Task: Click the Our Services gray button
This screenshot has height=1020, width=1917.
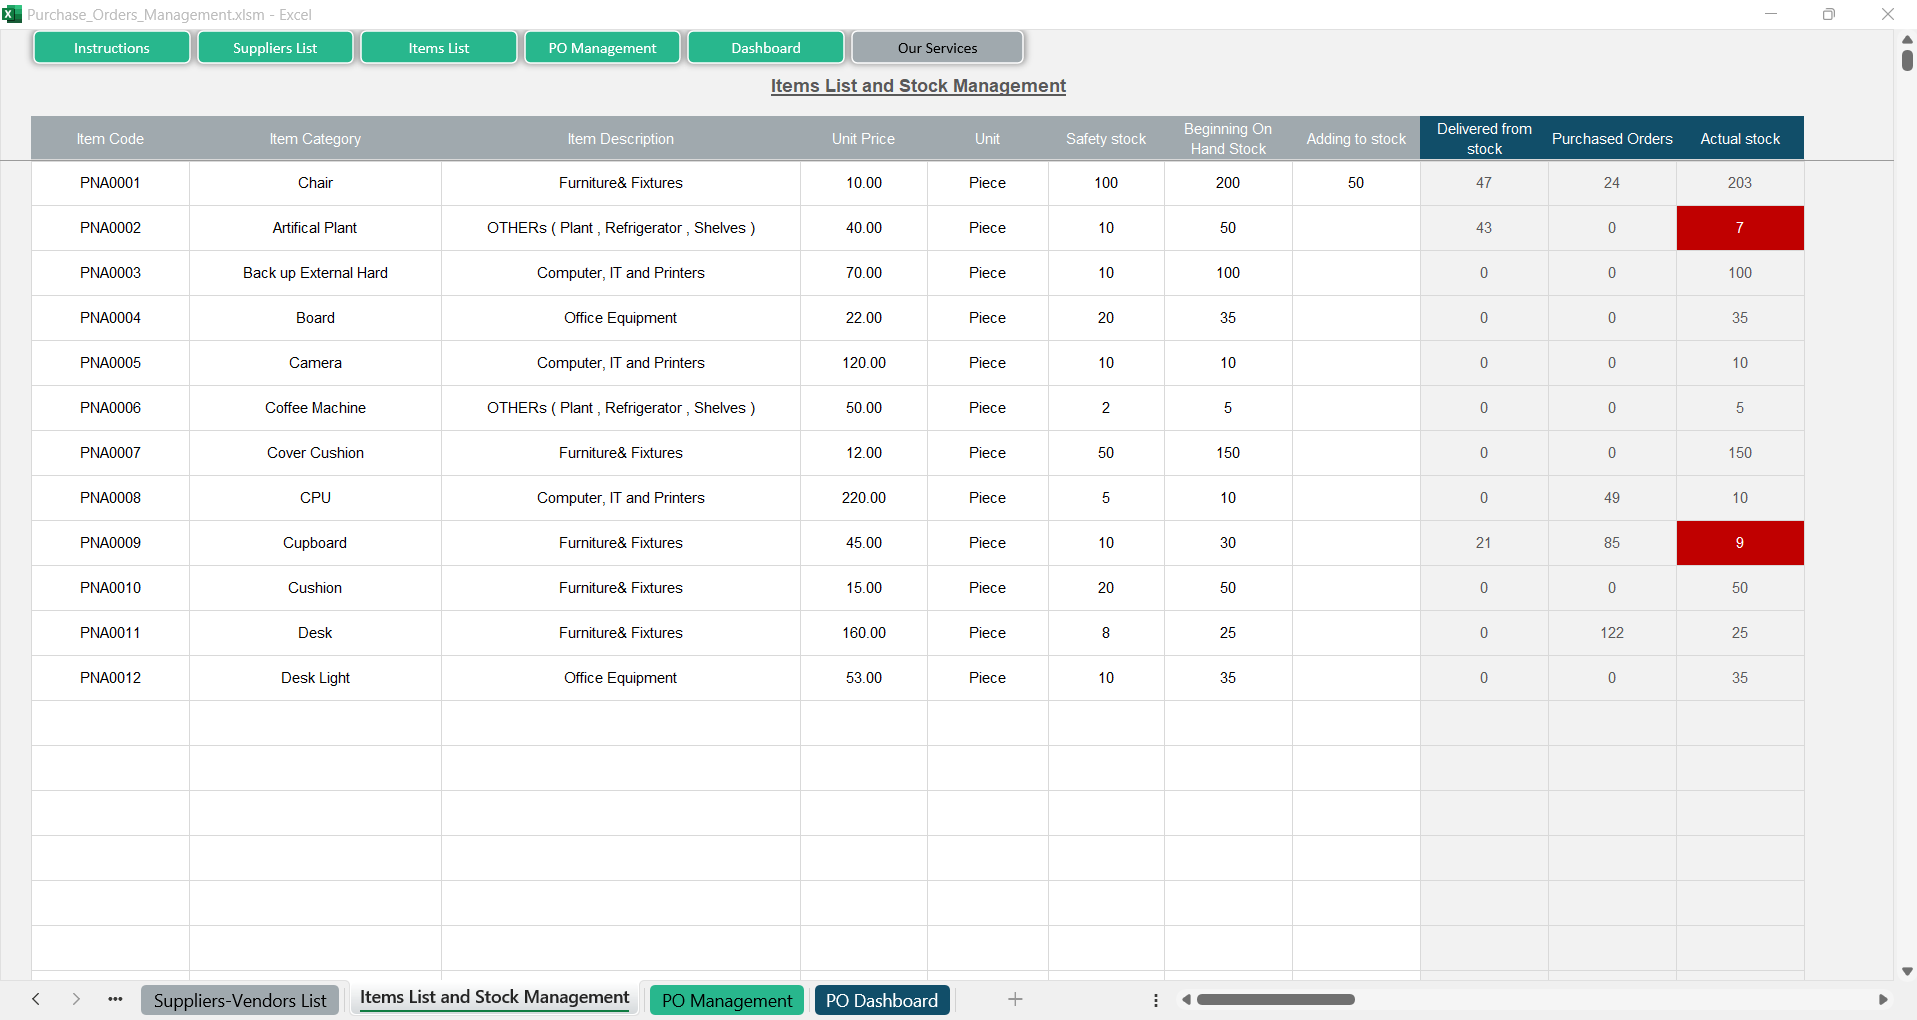Action: pyautogui.click(x=937, y=48)
